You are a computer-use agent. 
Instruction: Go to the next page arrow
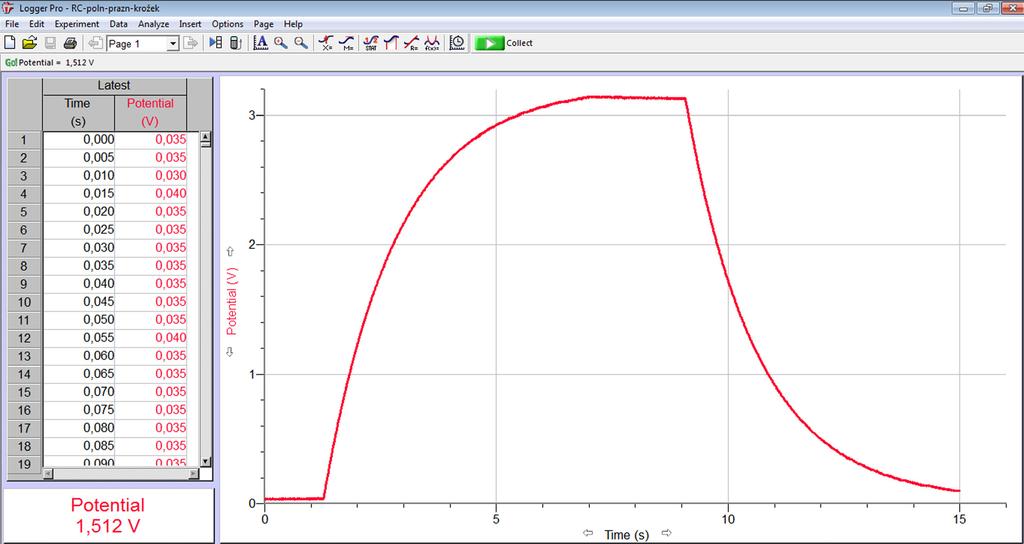coord(190,43)
